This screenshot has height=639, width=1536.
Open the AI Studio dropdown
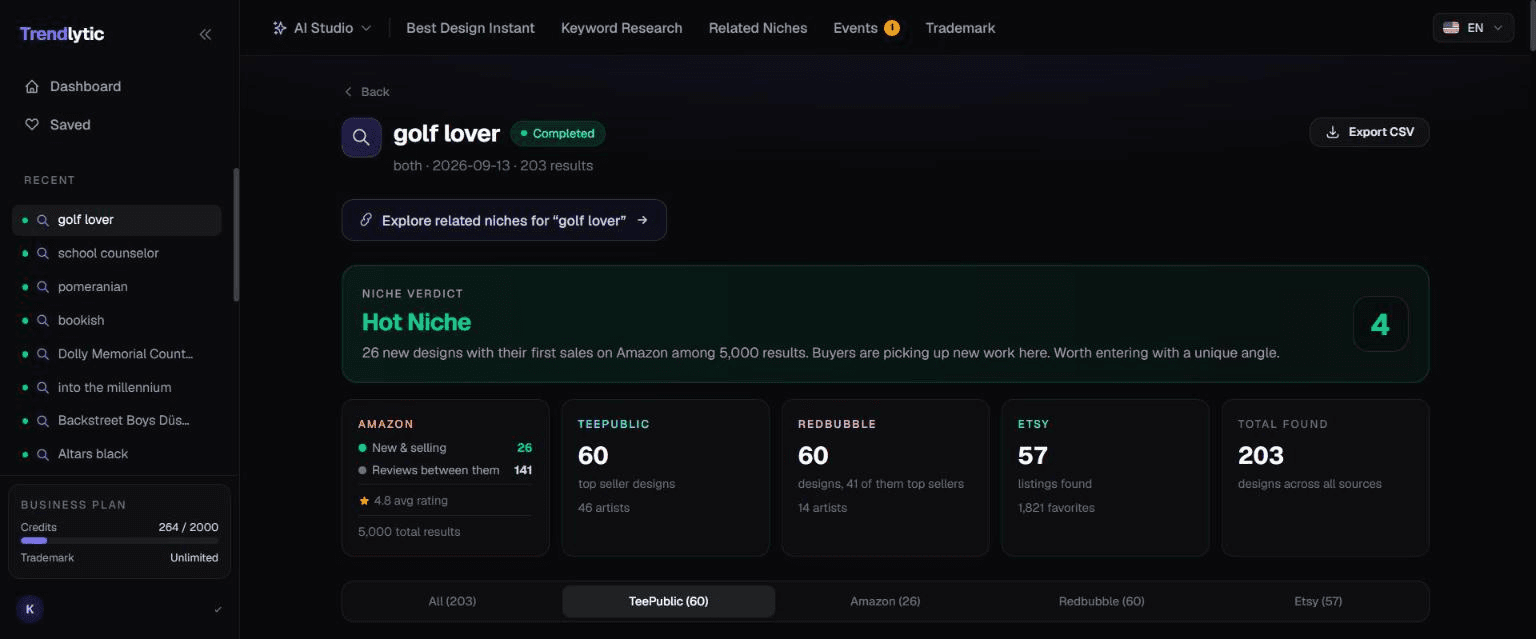pos(322,28)
